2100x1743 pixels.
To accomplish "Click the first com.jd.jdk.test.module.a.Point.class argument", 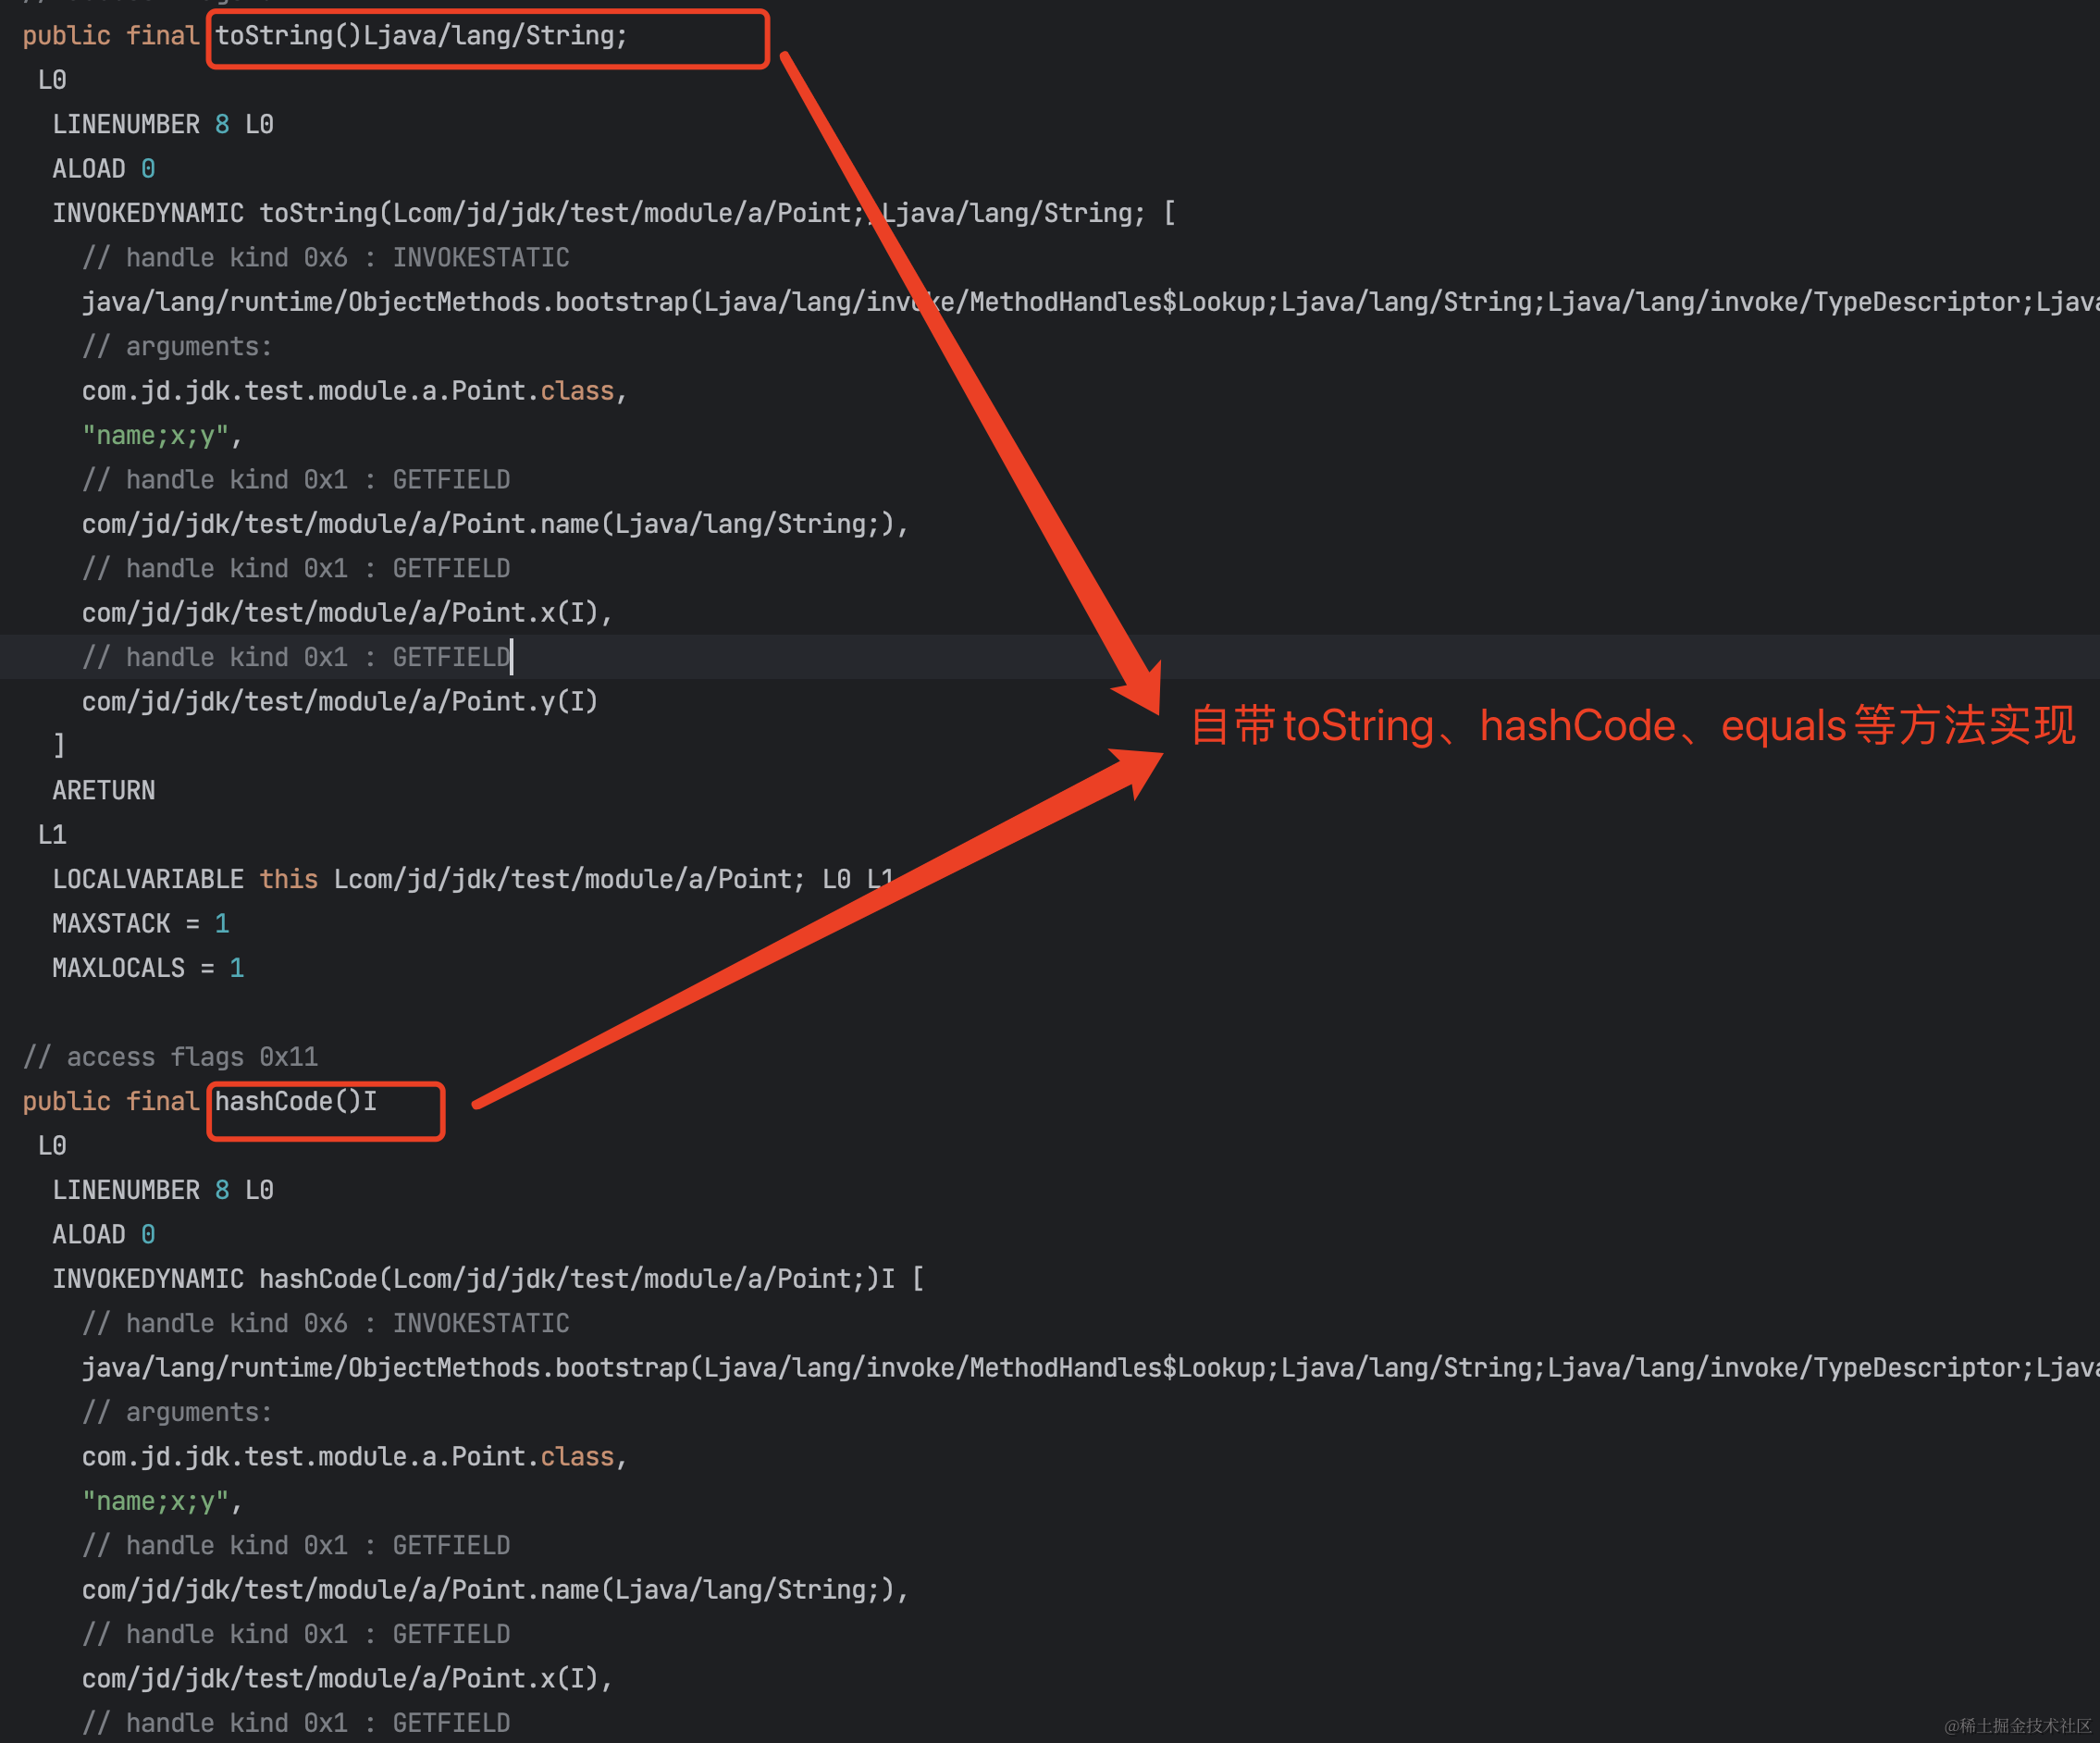I will point(354,391).
